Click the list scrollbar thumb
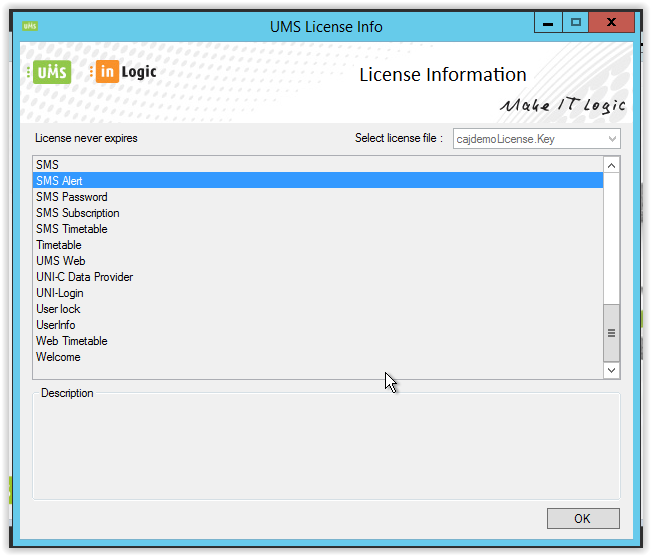This screenshot has height=556, width=651. 611,333
